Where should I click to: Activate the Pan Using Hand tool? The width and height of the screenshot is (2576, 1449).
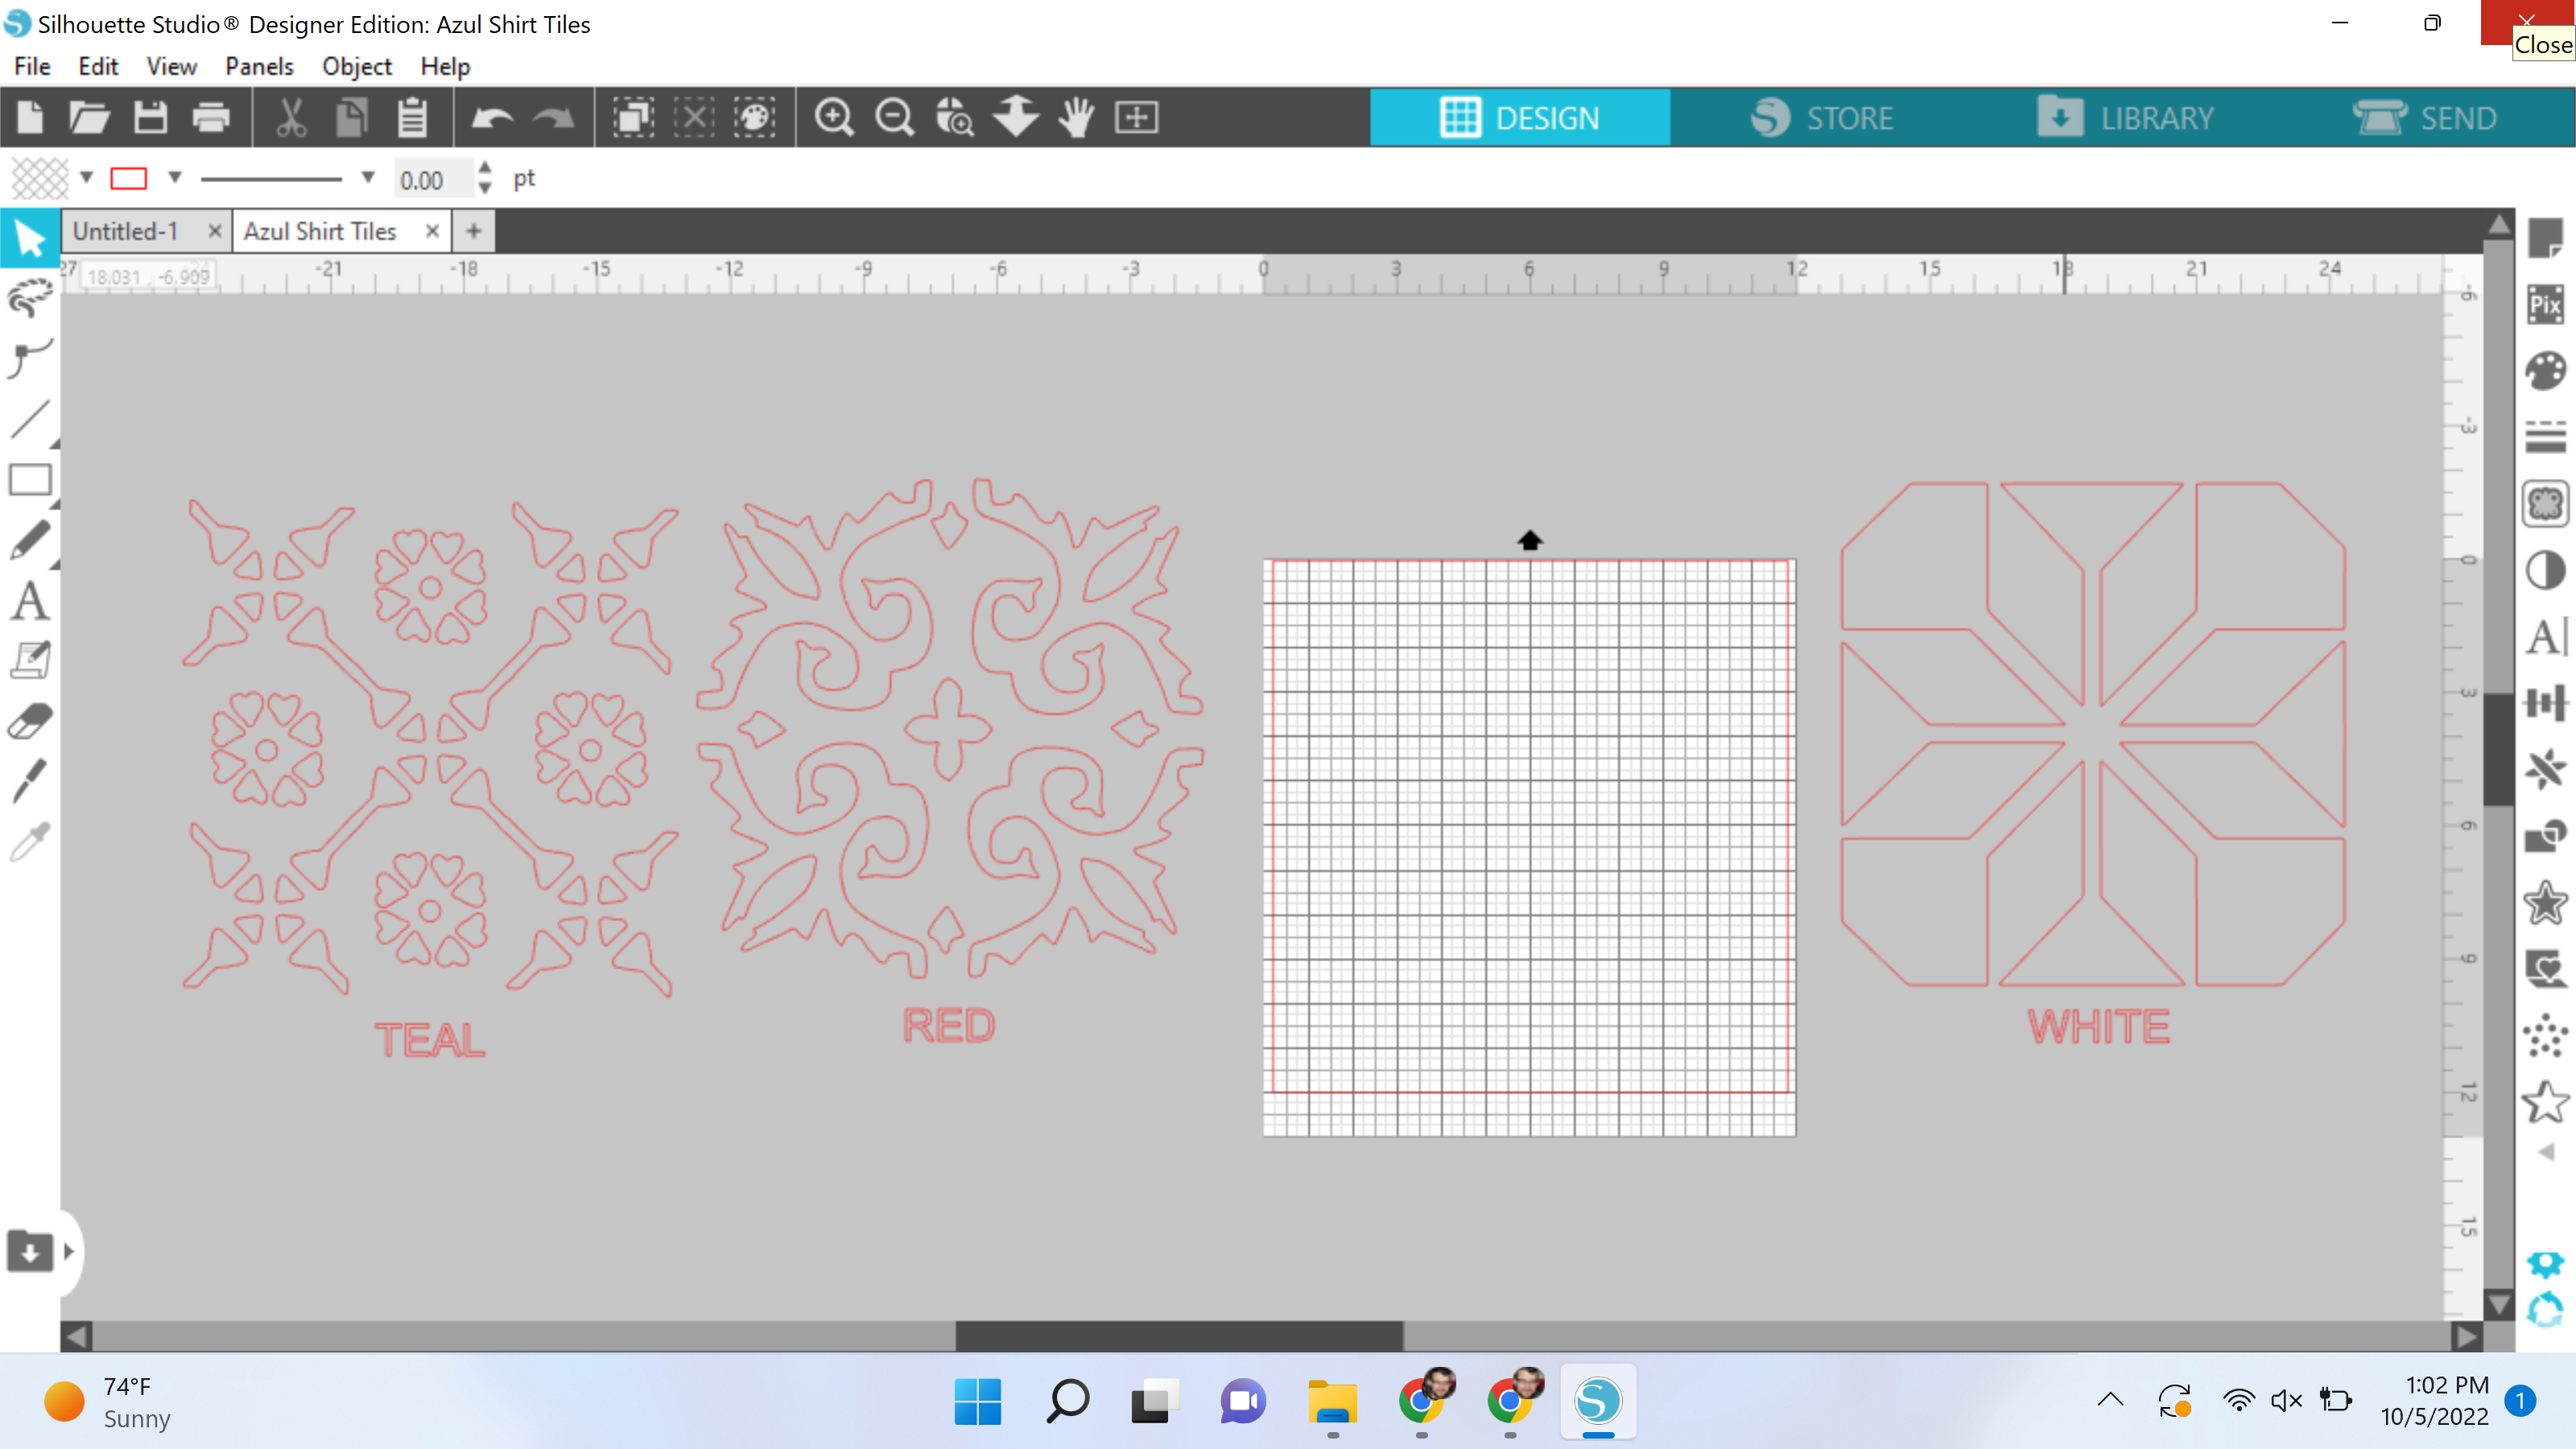(1076, 117)
